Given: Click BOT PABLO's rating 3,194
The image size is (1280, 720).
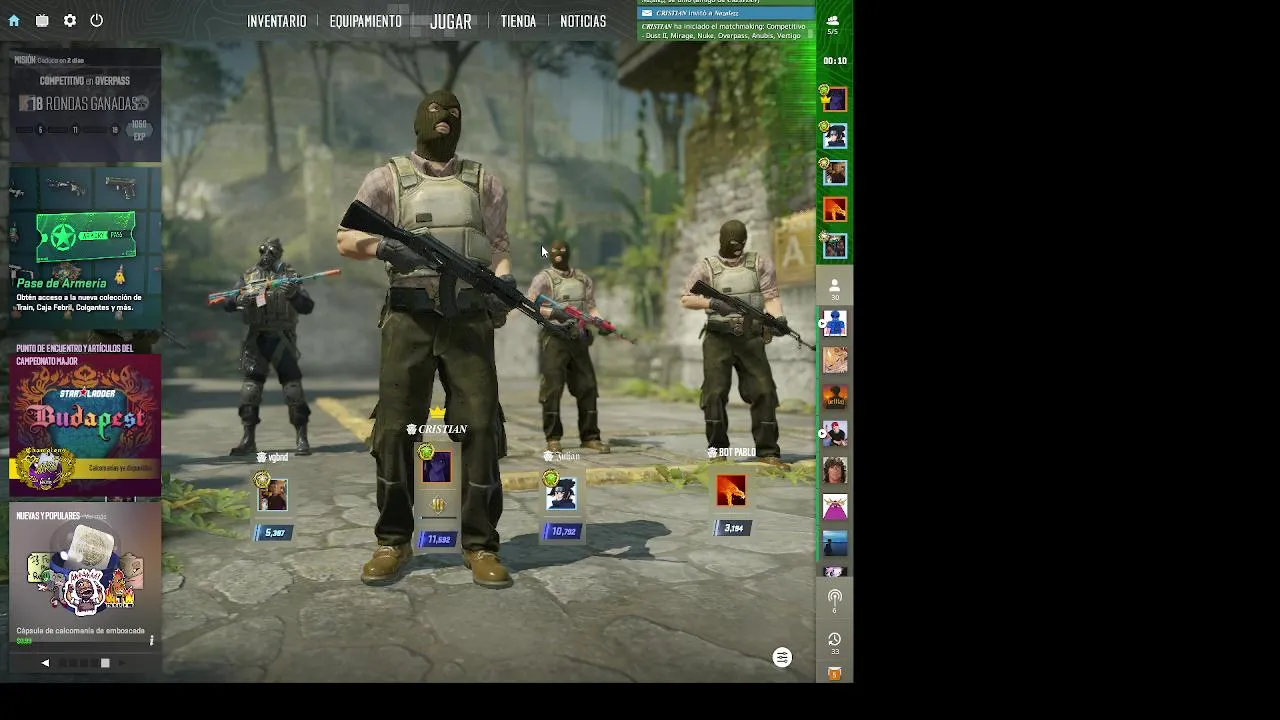Looking at the screenshot, I should click(732, 528).
